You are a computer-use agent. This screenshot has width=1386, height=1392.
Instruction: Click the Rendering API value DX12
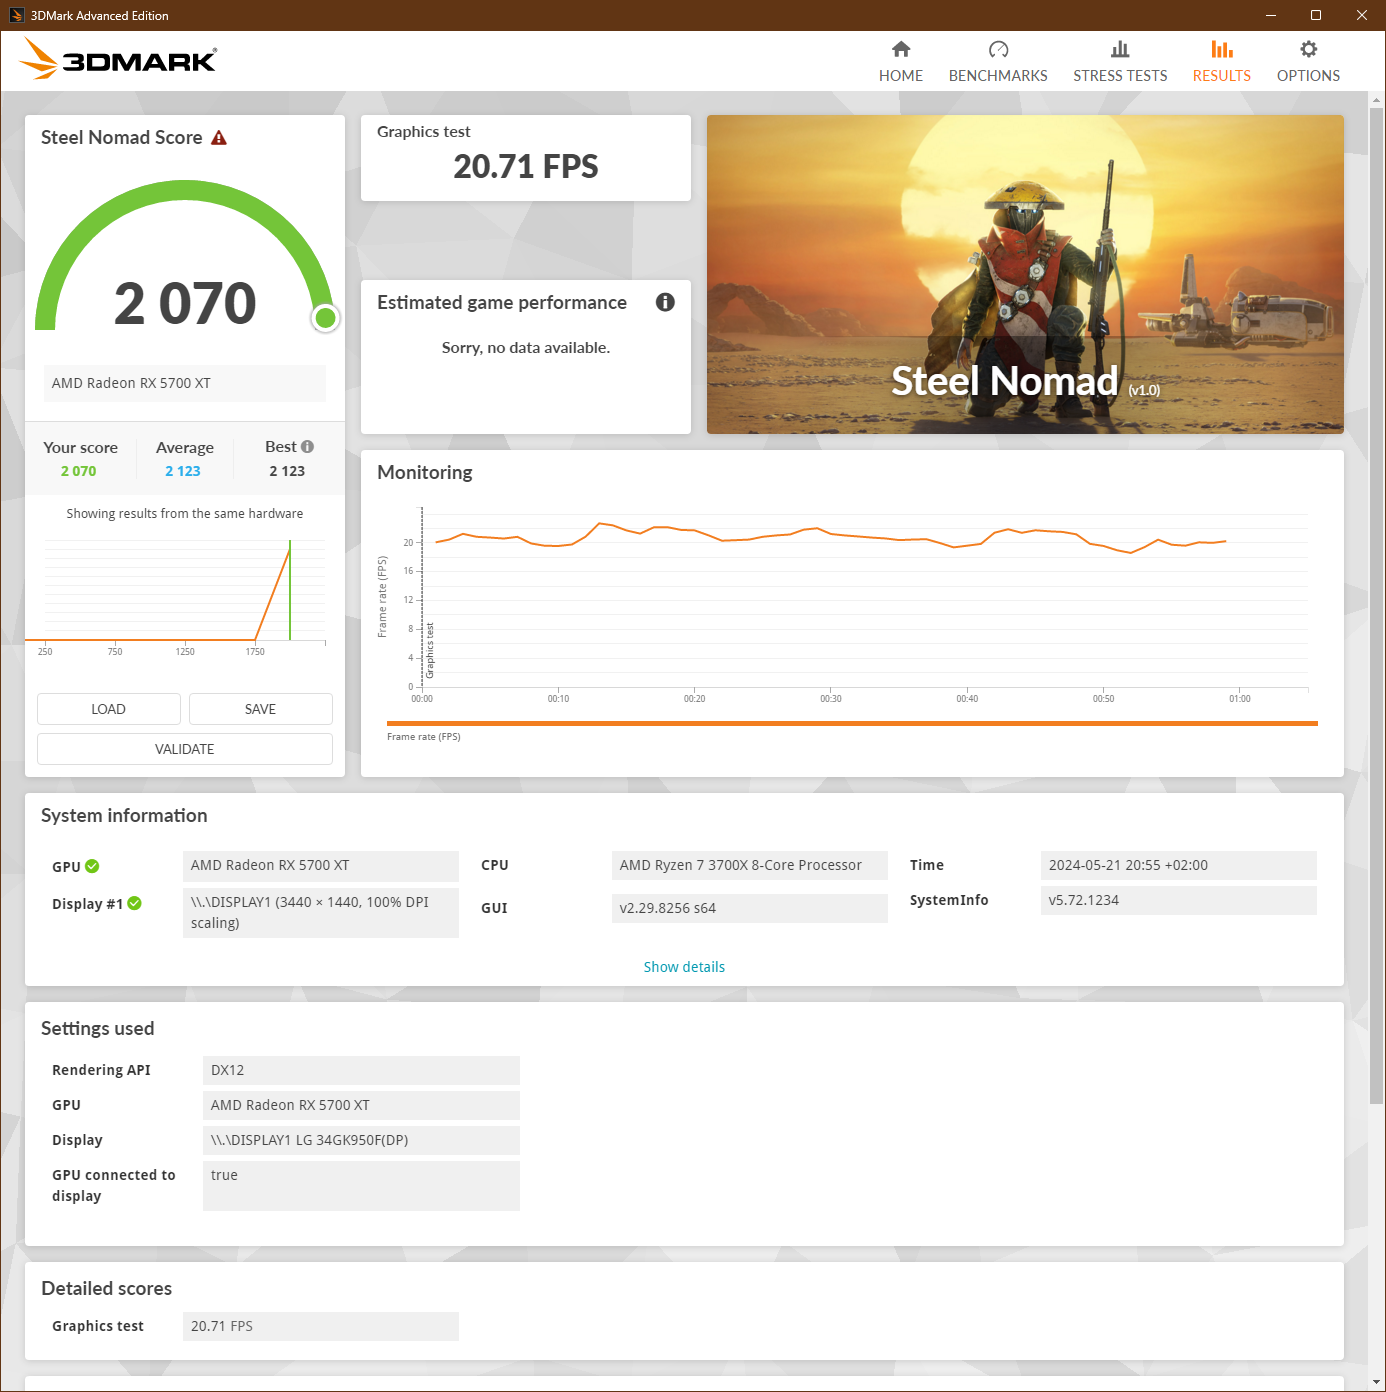(361, 1070)
